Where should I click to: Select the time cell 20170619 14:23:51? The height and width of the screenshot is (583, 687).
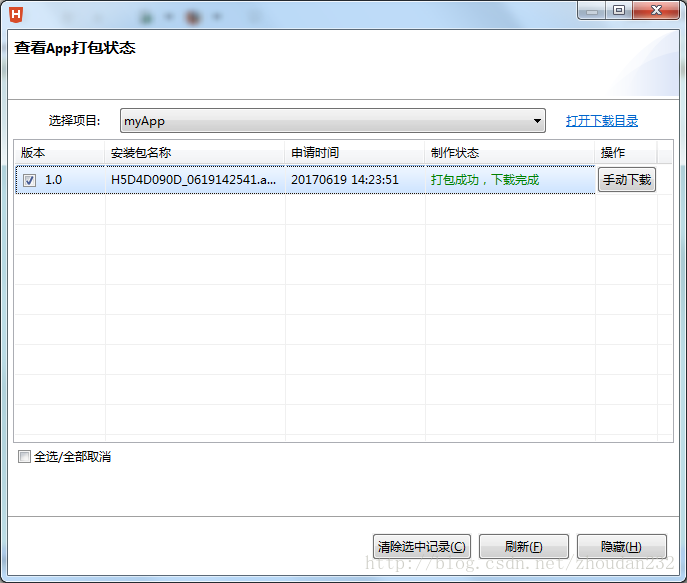pyautogui.click(x=345, y=180)
